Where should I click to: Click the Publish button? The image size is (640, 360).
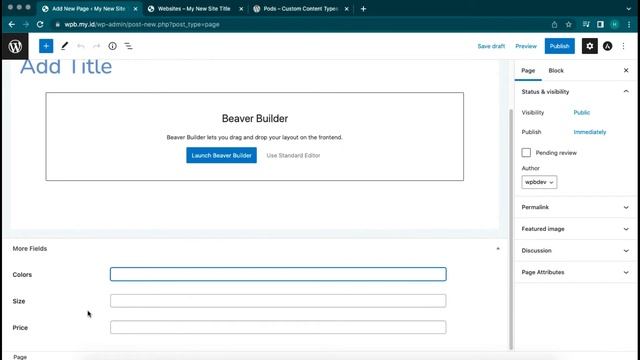click(x=559, y=46)
